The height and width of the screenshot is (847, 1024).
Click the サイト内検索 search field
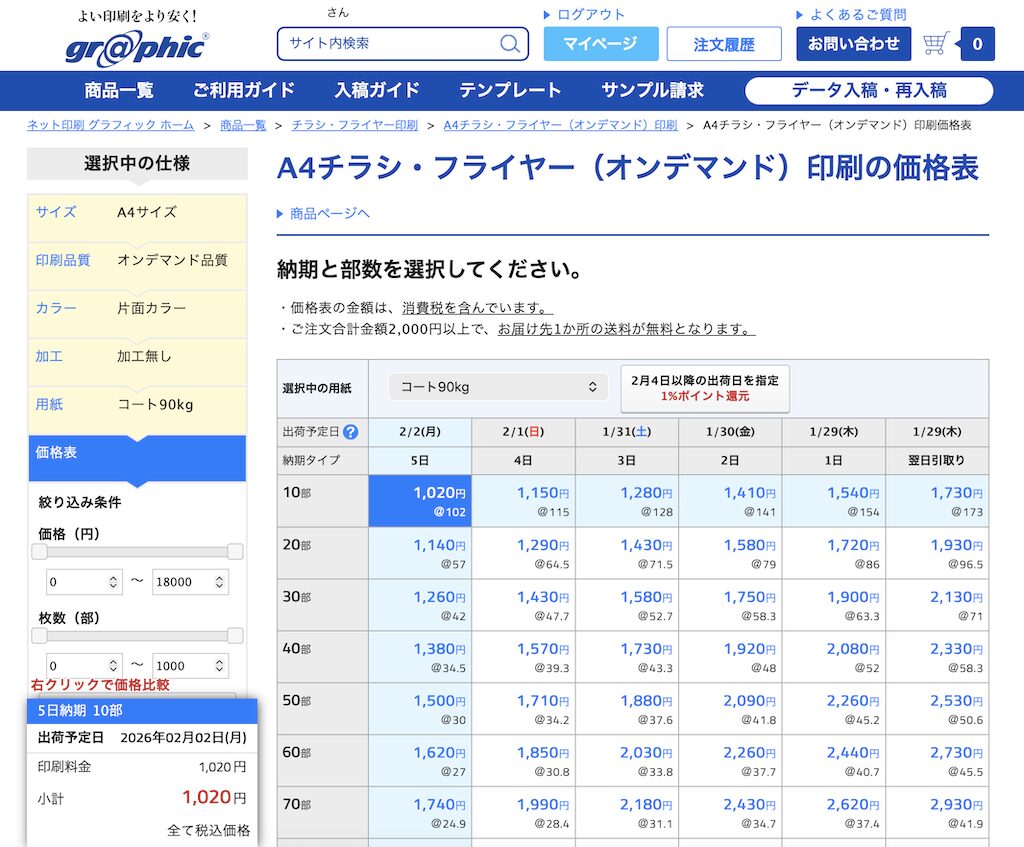click(390, 44)
